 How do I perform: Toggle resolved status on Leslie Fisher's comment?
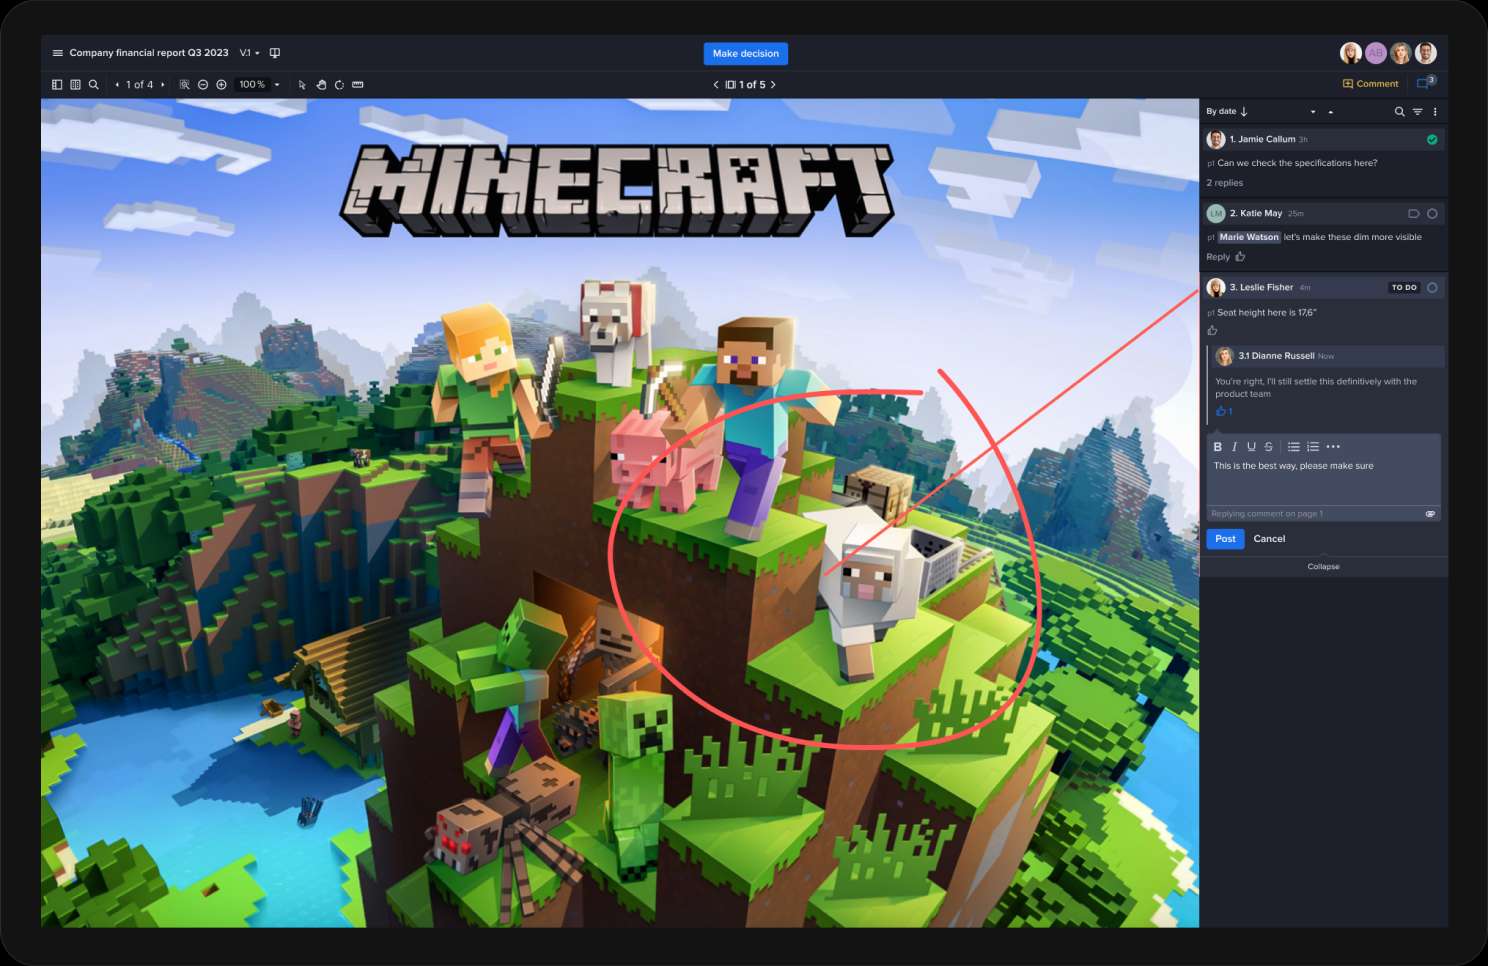pos(1432,288)
